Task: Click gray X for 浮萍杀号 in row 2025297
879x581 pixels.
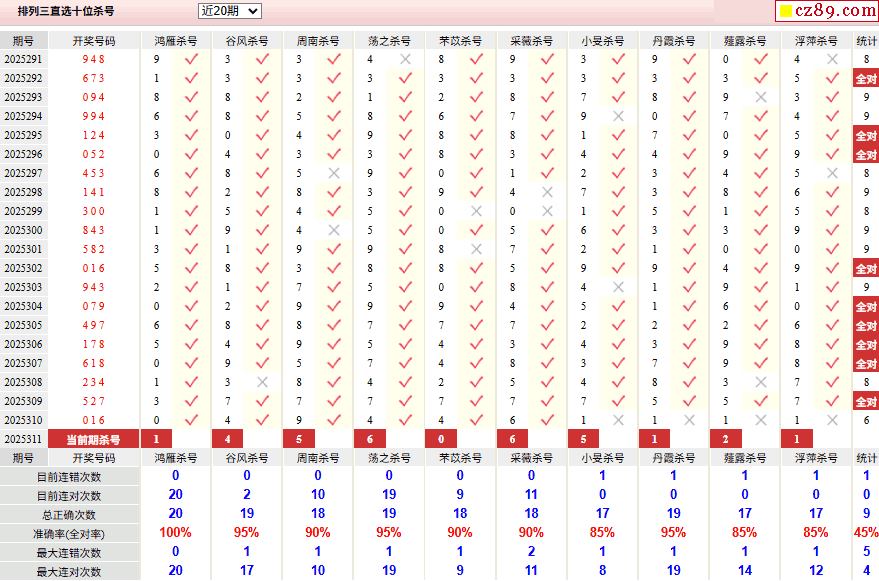Action: (832, 173)
